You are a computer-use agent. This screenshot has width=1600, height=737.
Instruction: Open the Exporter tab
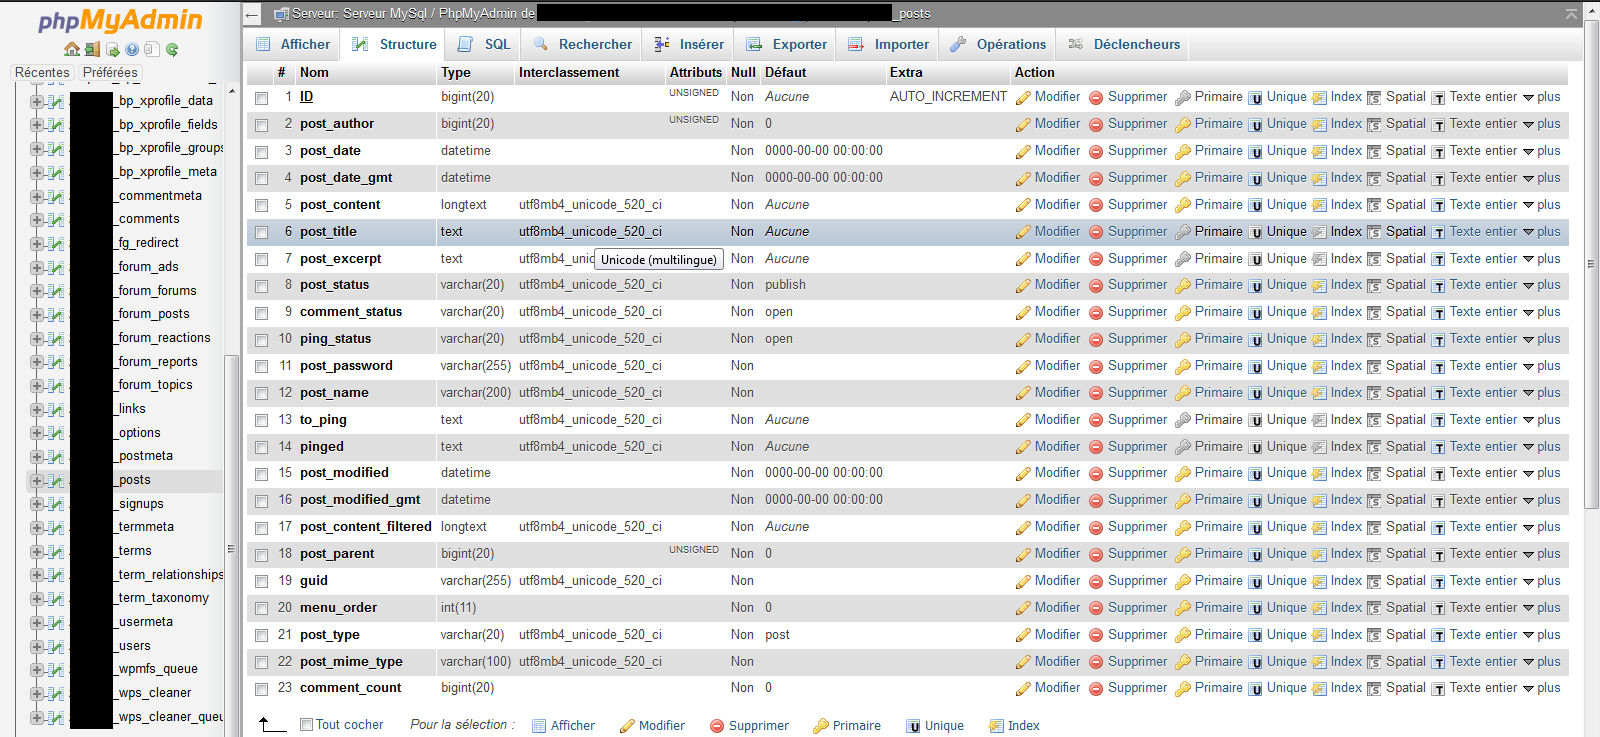click(x=787, y=44)
